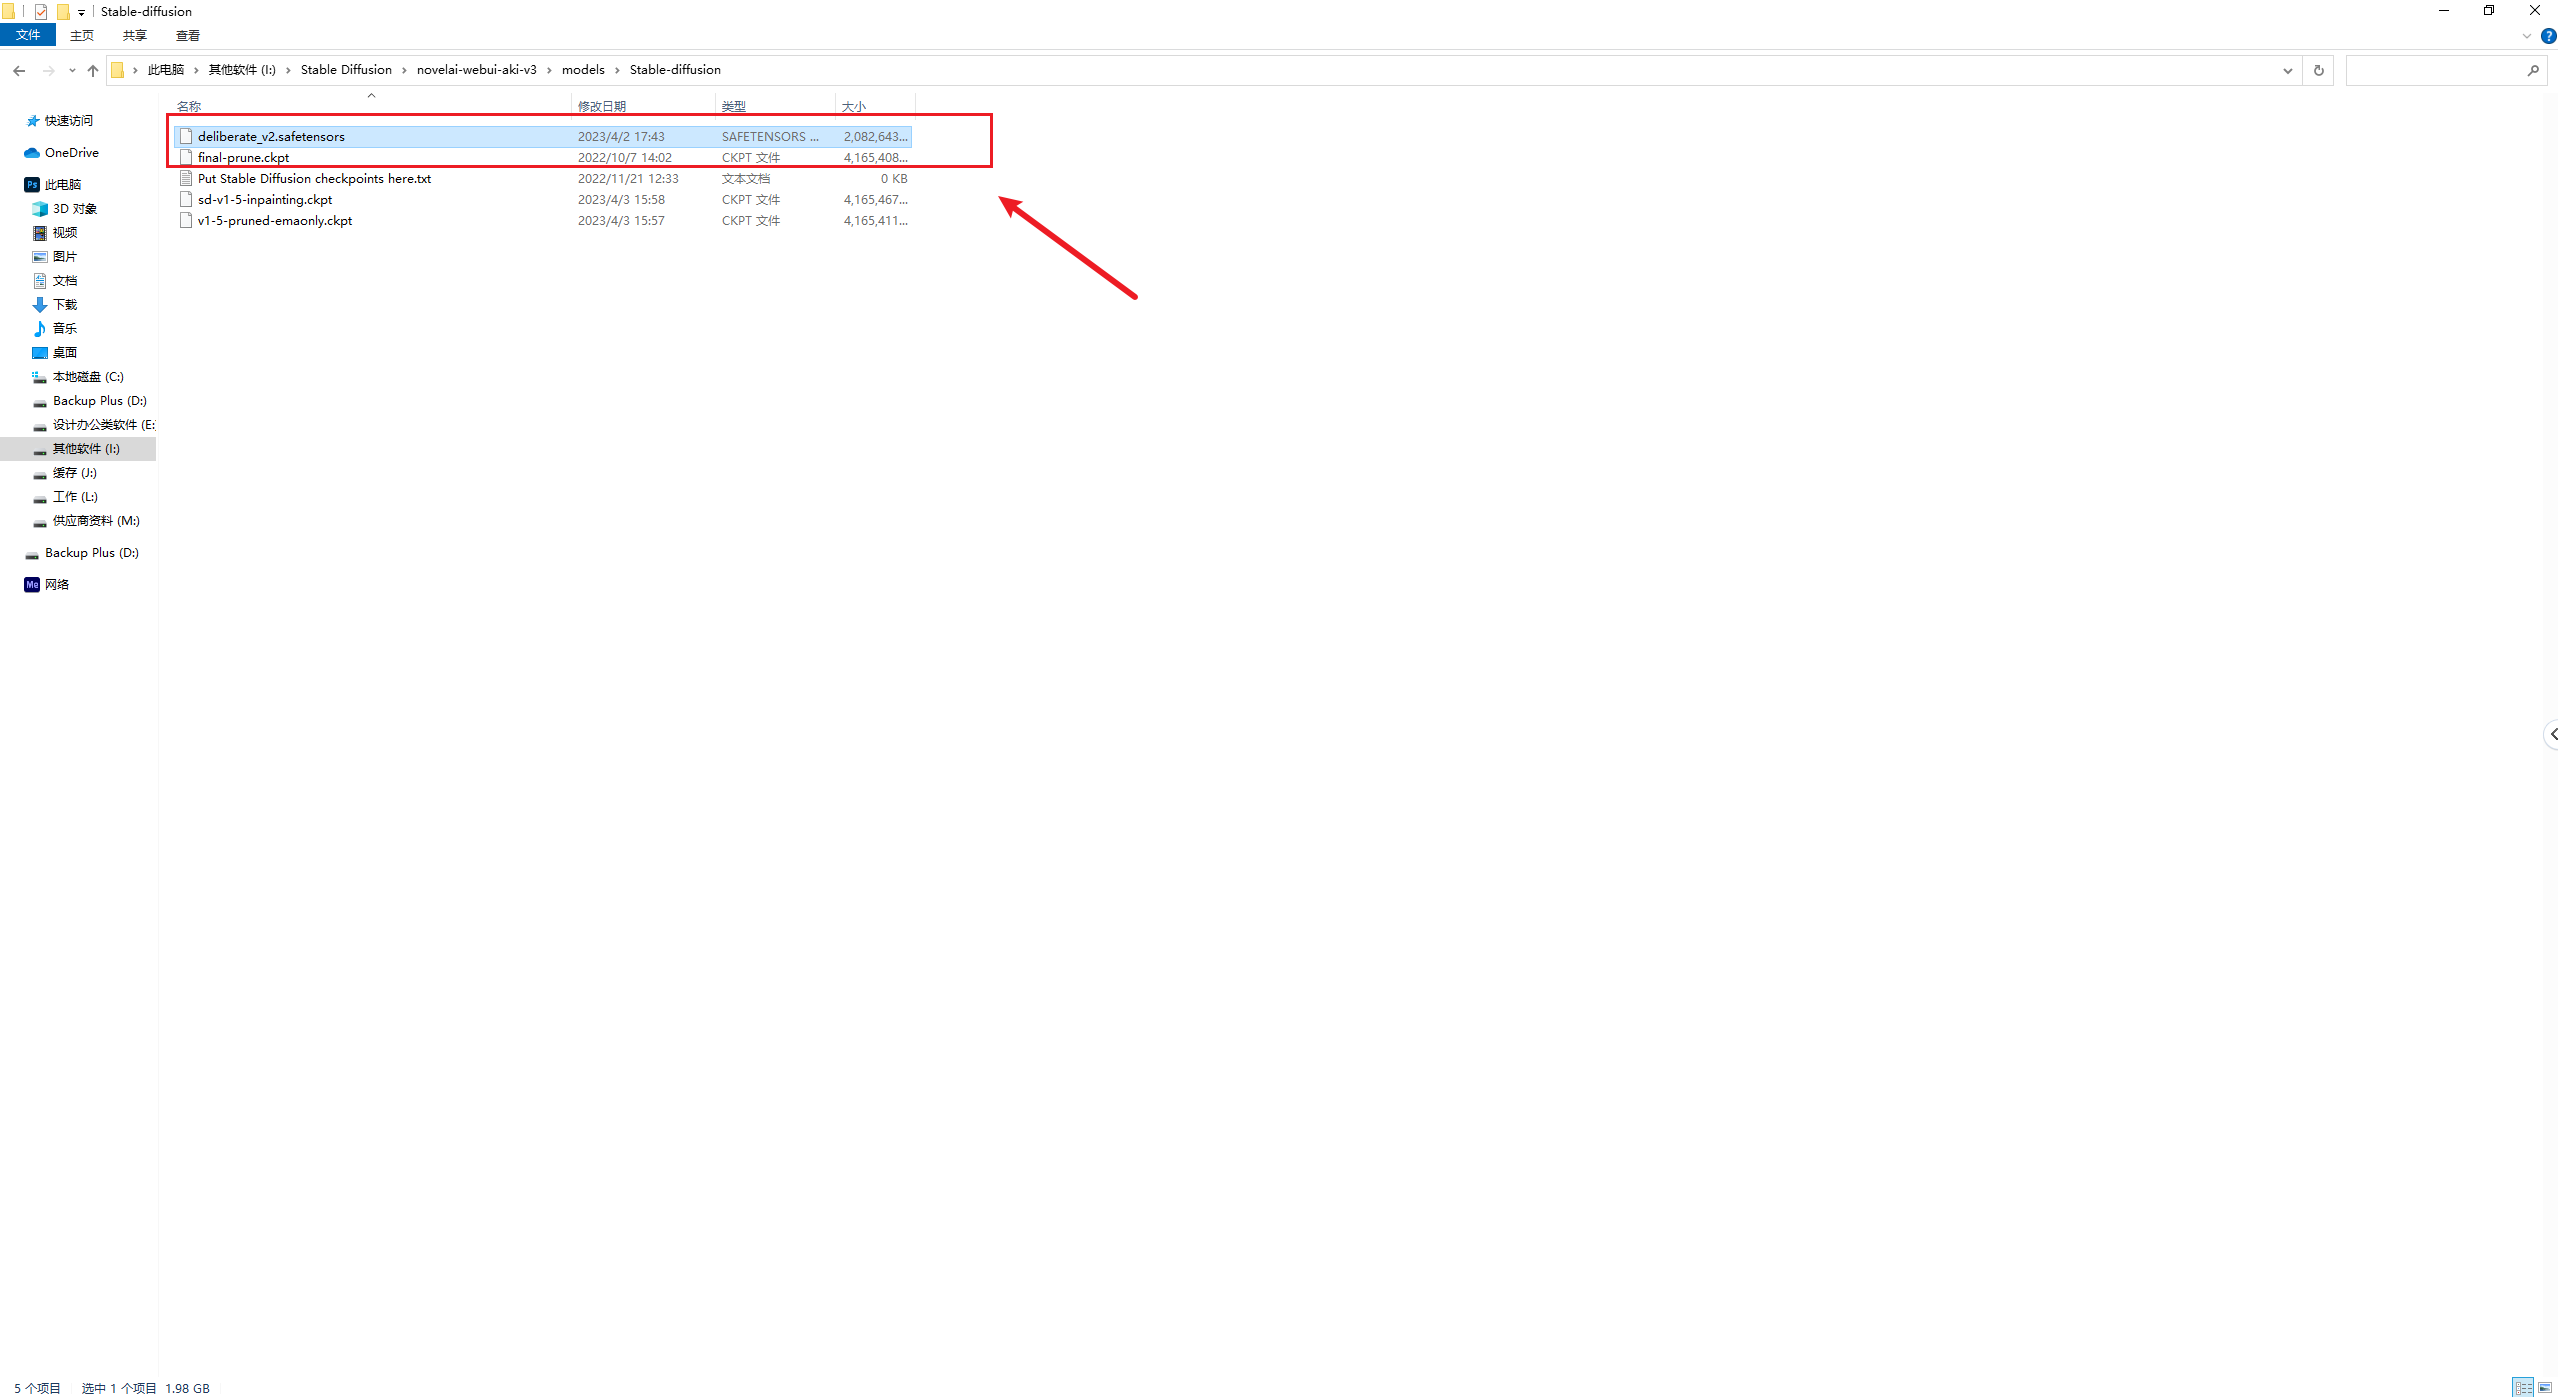Open the Quick Access Toolbar customize dropdown
Image resolution: width=2558 pixels, height=1397 pixels.
81,12
